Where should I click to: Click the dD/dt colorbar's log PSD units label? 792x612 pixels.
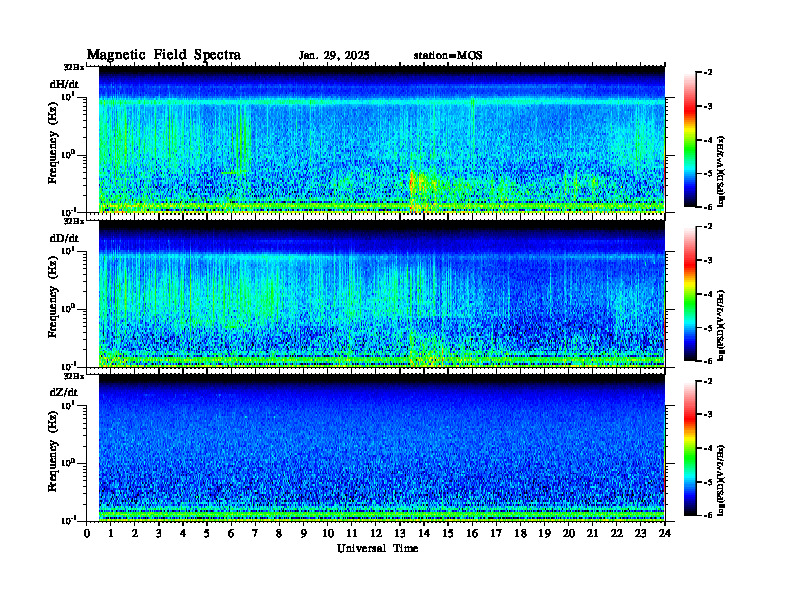click(x=721, y=325)
